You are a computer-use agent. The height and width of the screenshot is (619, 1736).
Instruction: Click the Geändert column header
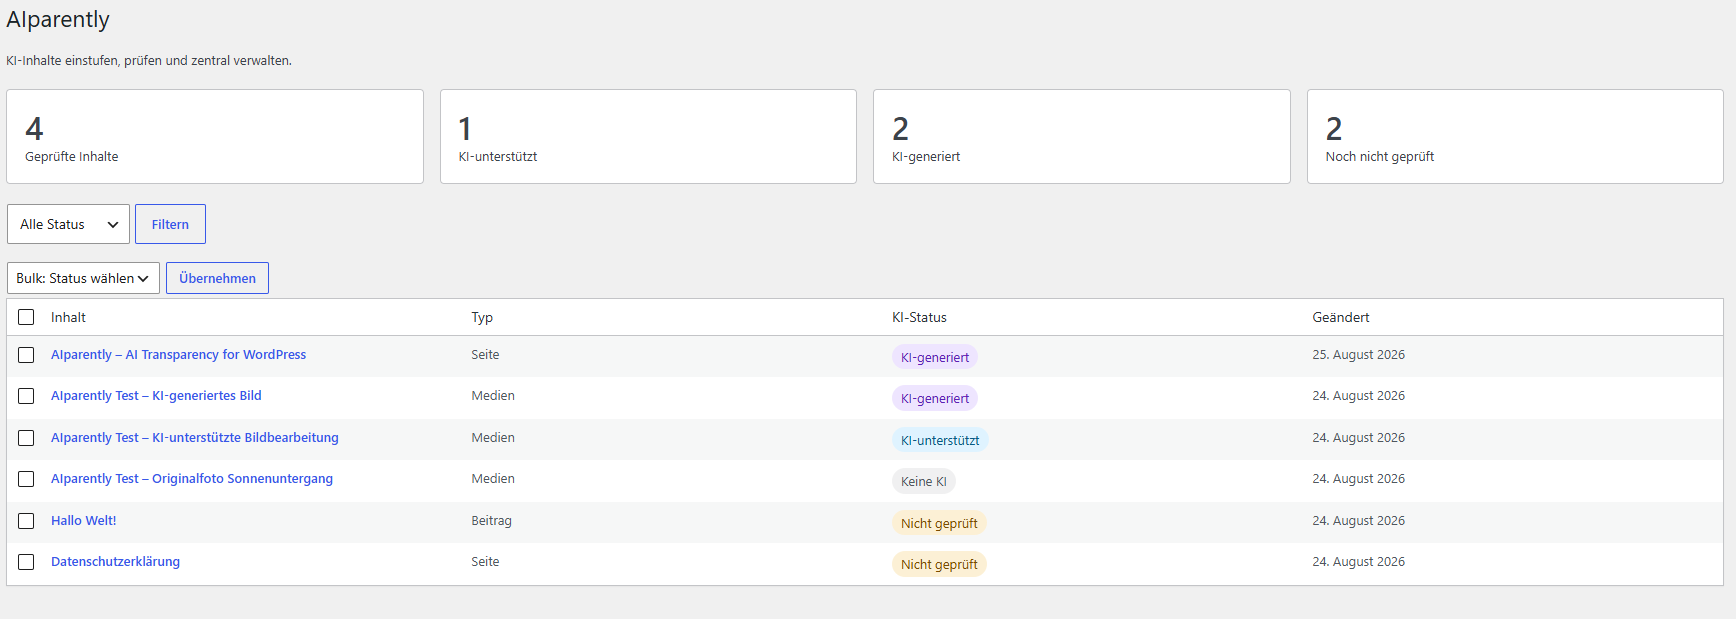point(1341,317)
